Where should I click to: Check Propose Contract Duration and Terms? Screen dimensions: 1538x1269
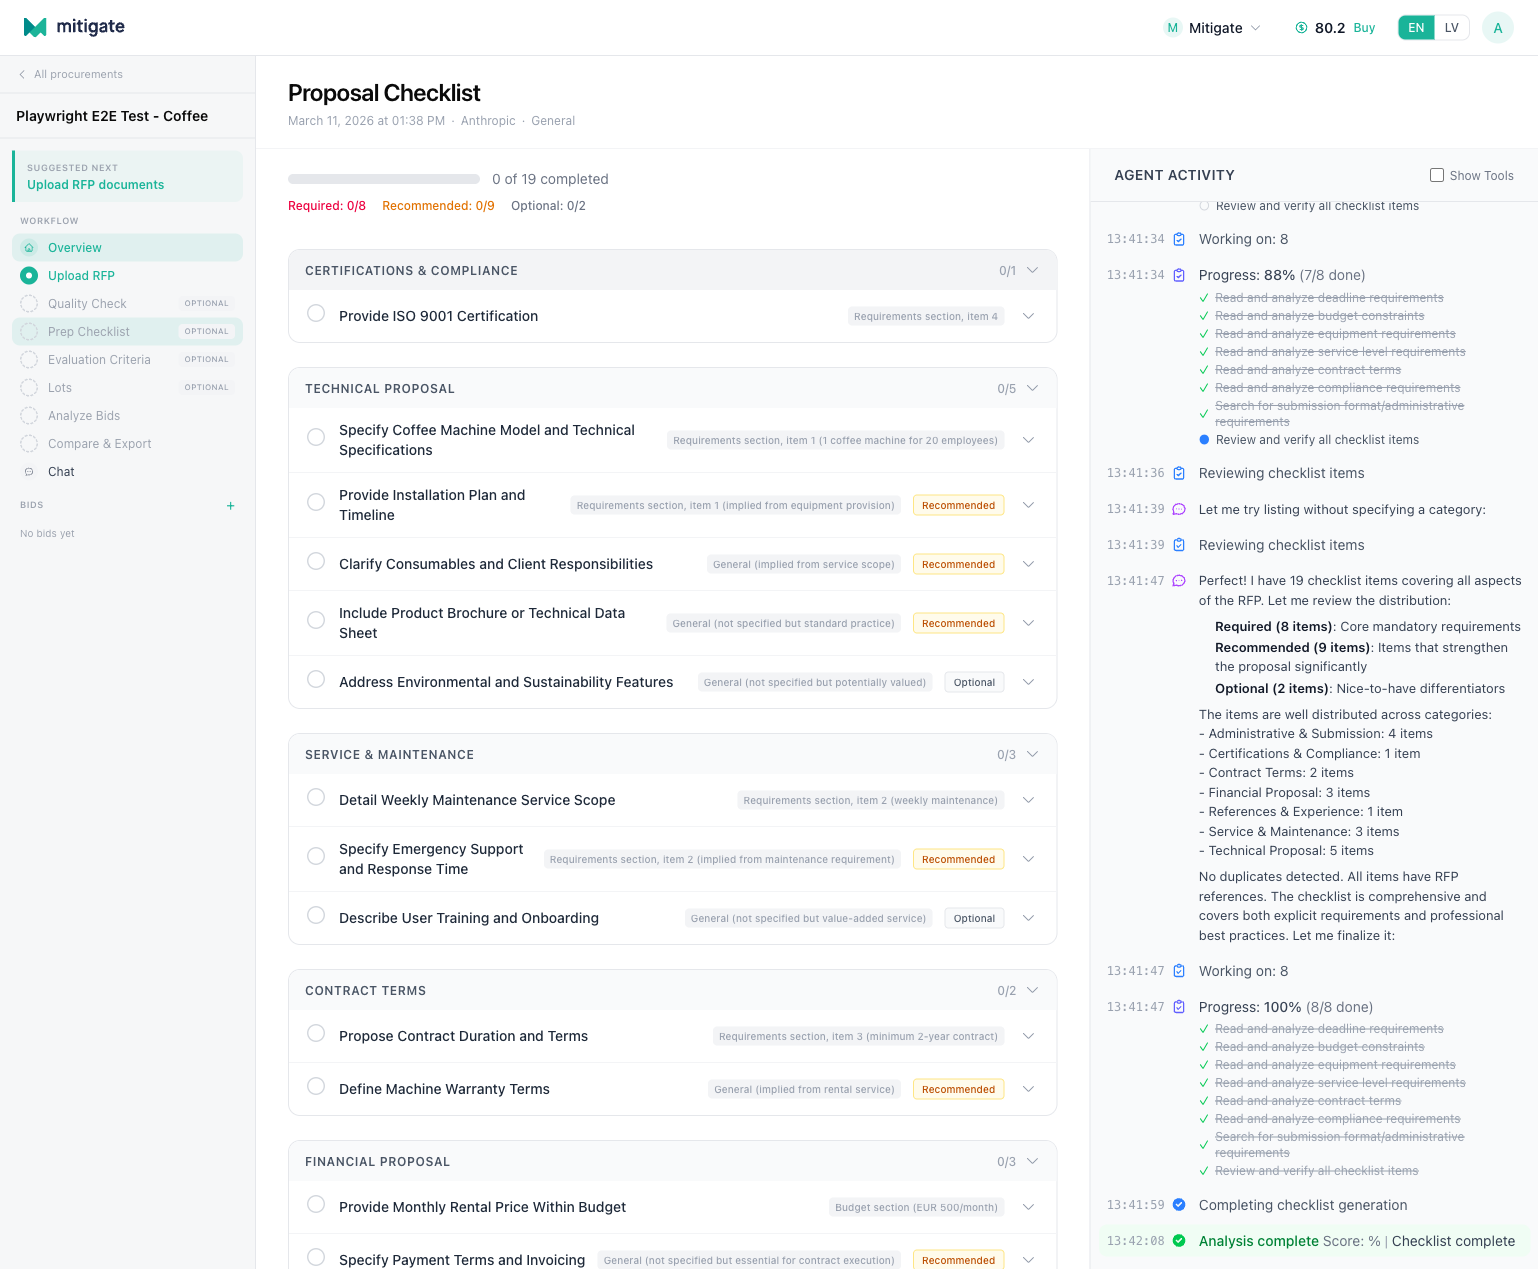[316, 1033]
